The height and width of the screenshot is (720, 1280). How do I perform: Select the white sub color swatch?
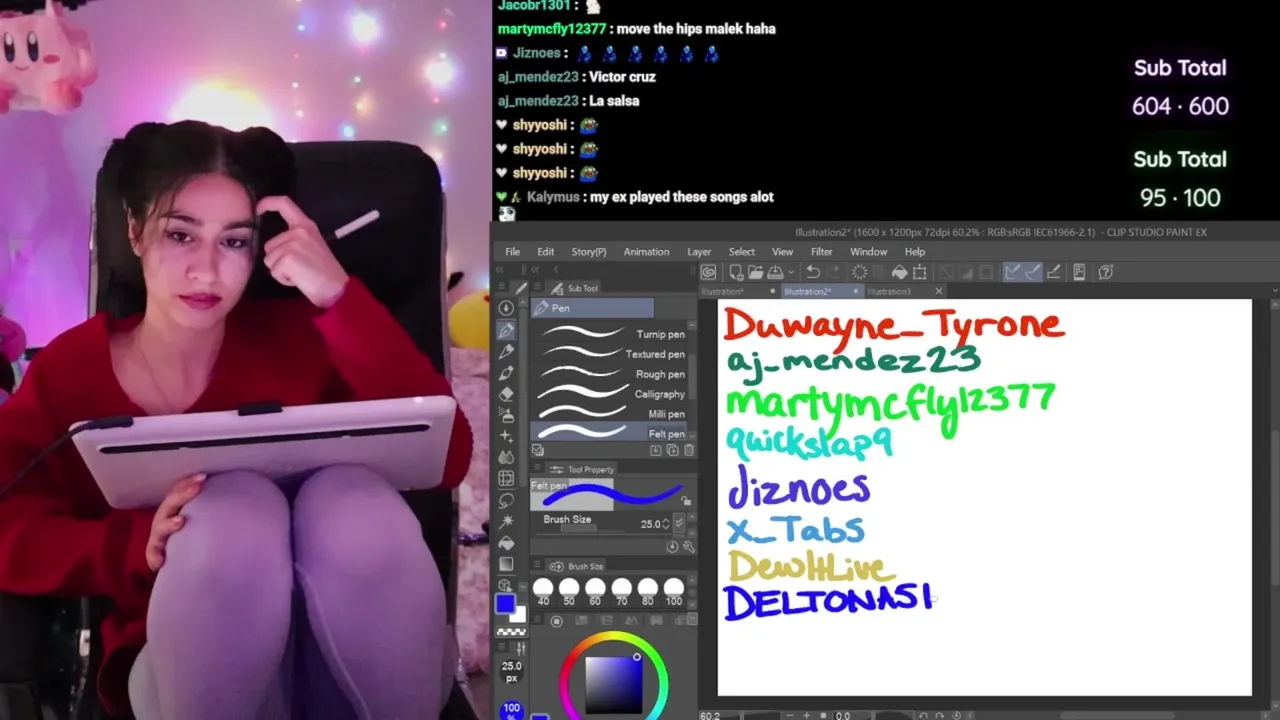520,614
